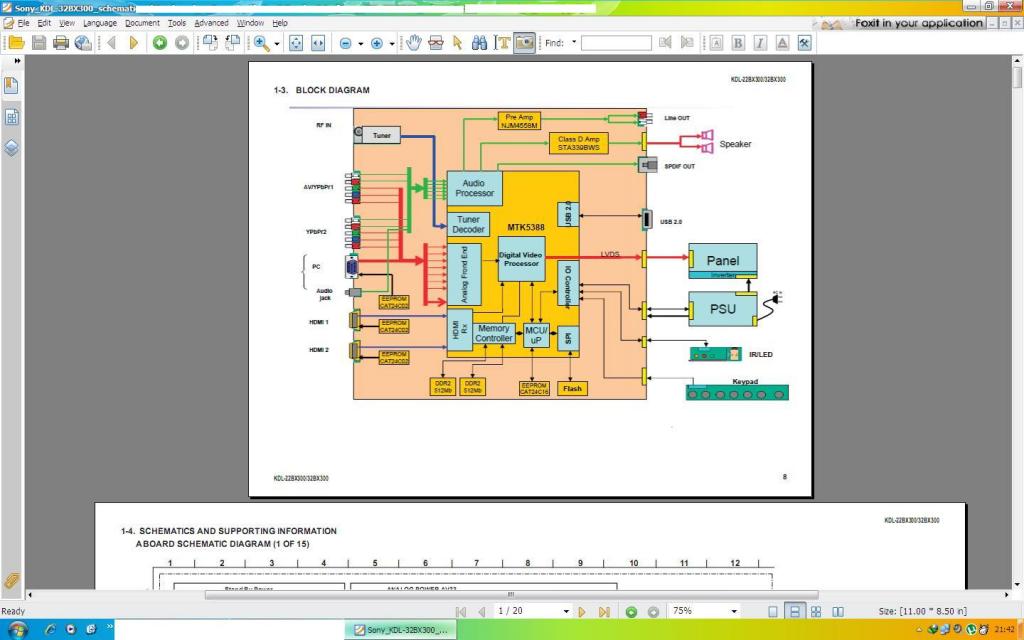Open the Tools menu
1024x640 pixels.
point(176,23)
